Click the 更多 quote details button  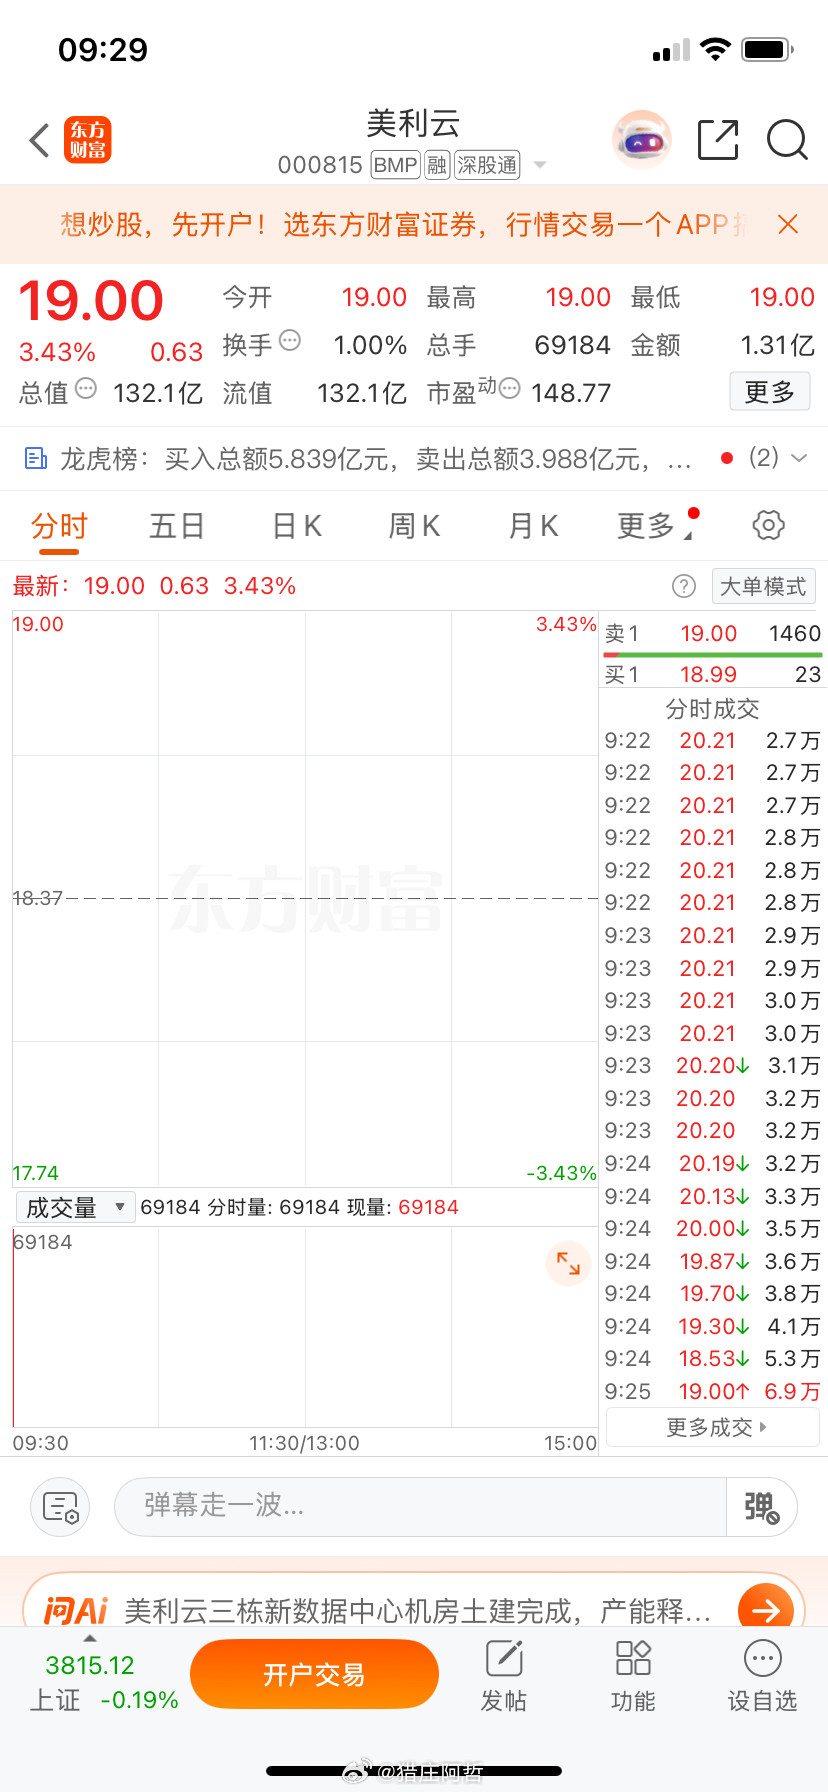click(769, 392)
